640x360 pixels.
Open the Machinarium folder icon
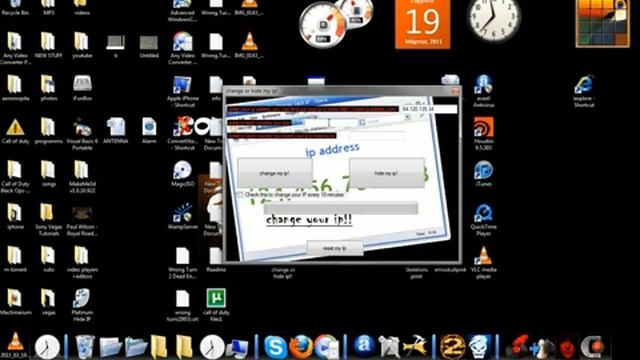(15, 302)
